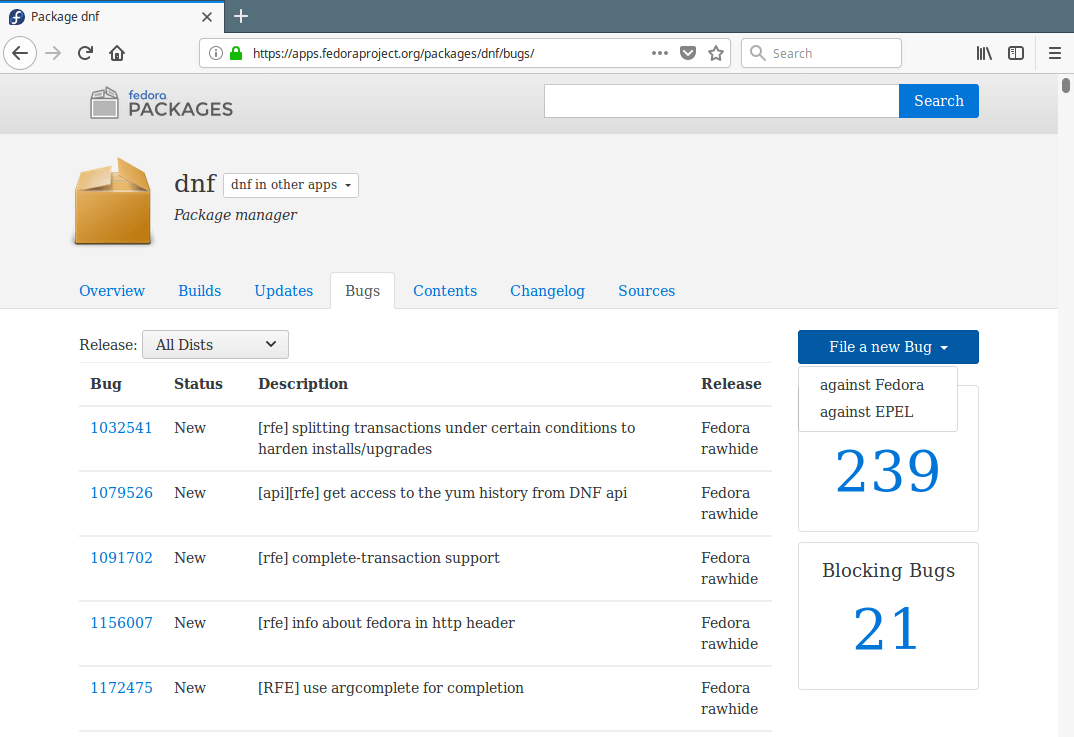Image resolution: width=1074 pixels, height=737 pixels.
Task: Open bug 1032541 link
Action: [x=121, y=428]
